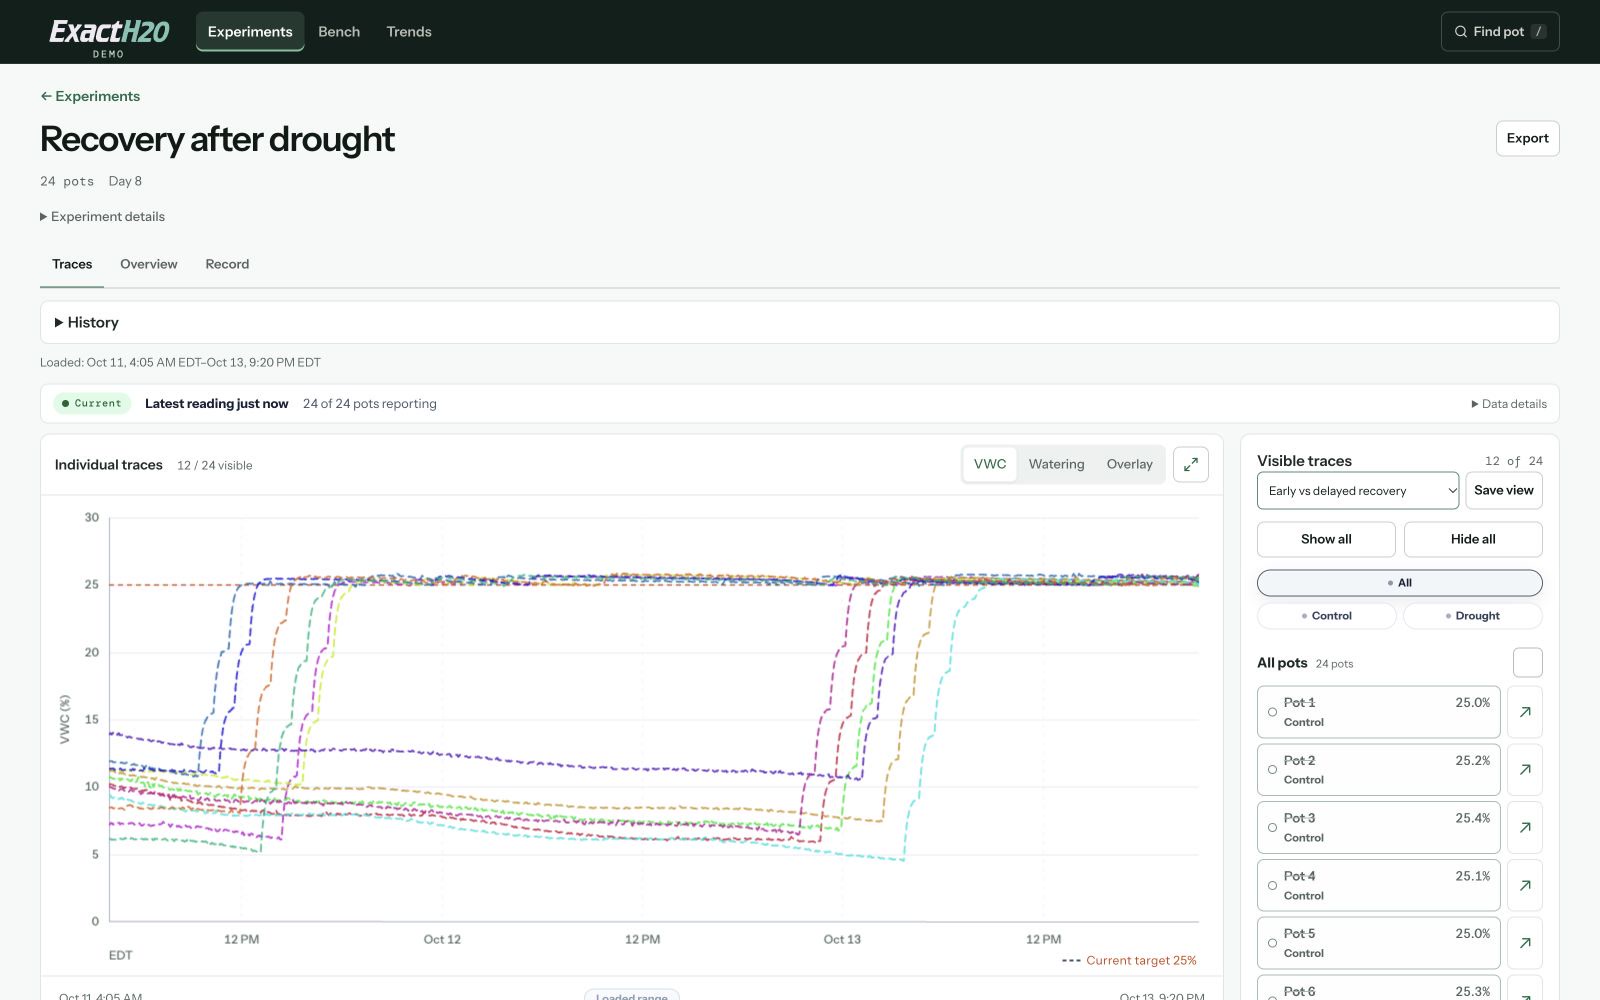This screenshot has height=1000, width=1600.
Task: Open the Early vs delayed recovery dropdown
Action: [x=1358, y=491]
